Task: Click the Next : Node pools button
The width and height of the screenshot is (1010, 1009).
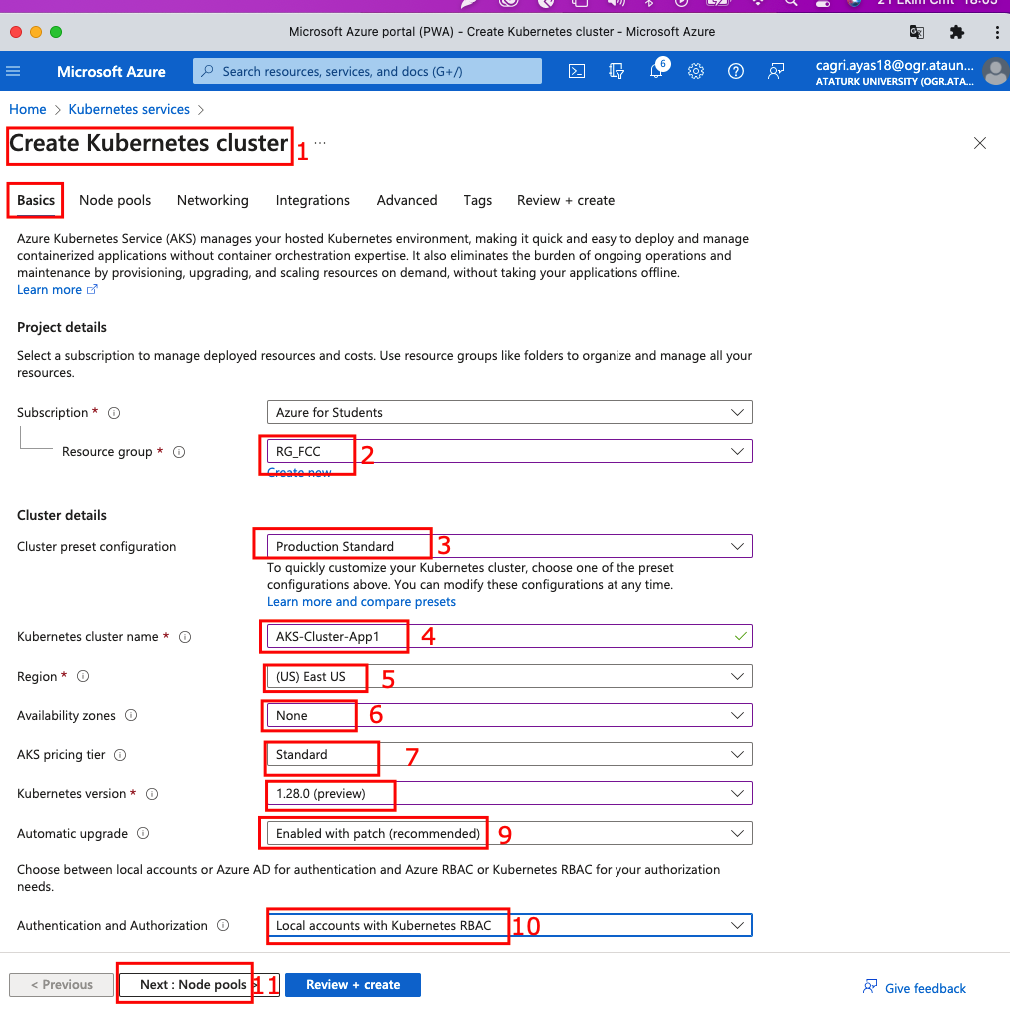Action: [x=193, y=985]
